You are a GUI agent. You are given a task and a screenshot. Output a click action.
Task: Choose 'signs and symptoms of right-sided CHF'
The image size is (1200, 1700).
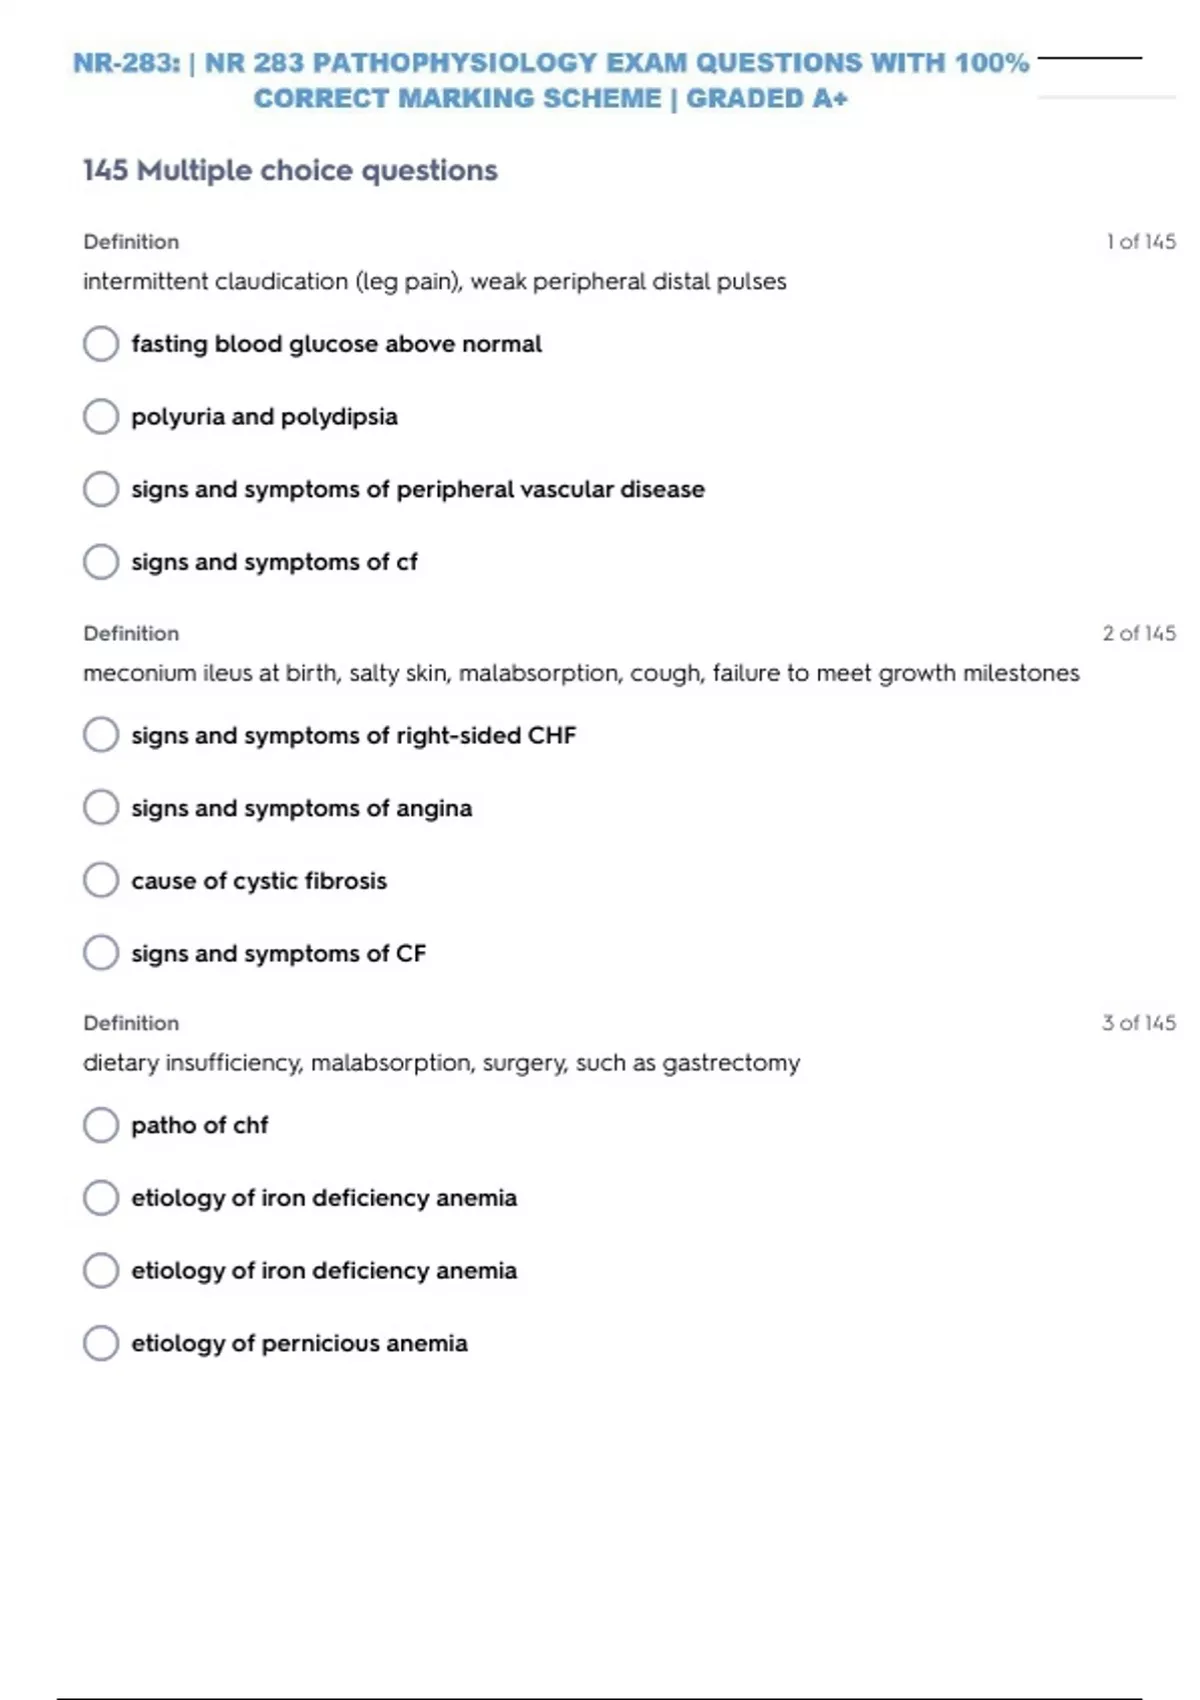(101, 735)
